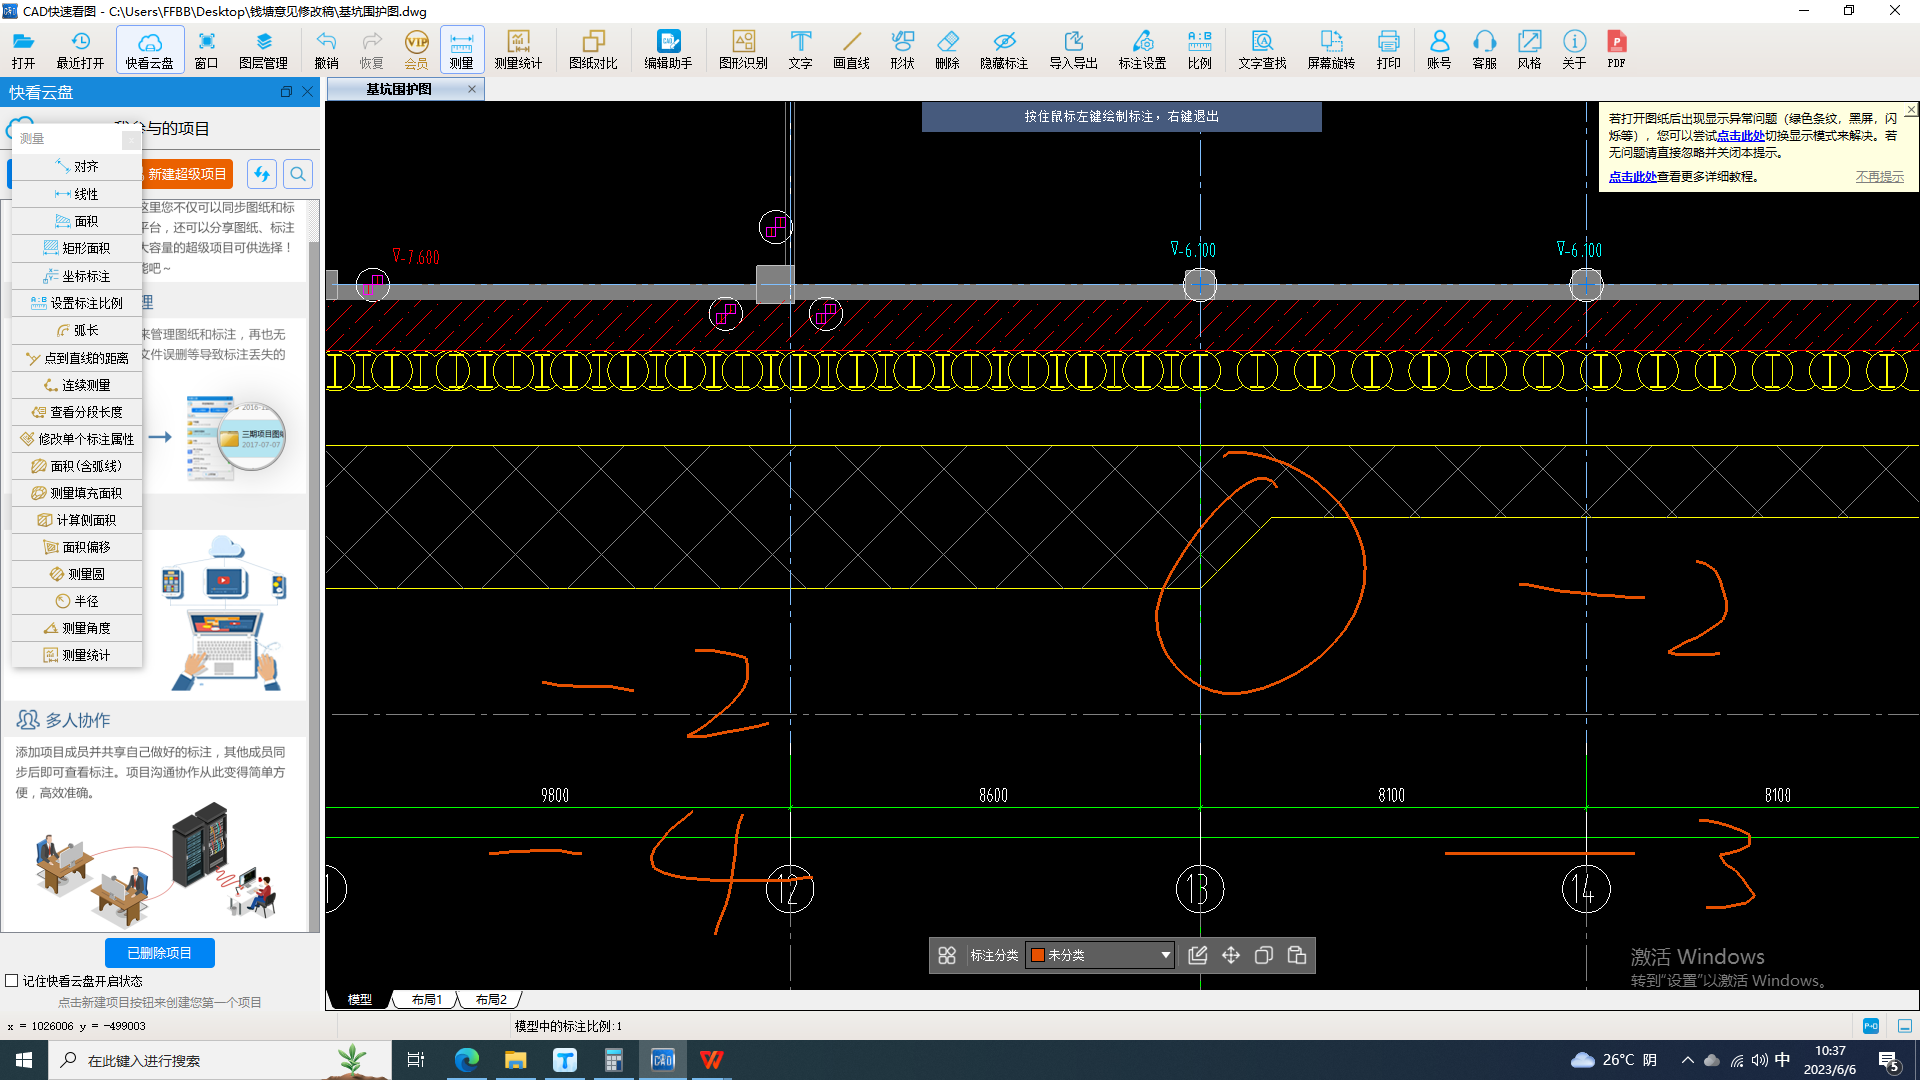Click the orange swatch beside 未分类
1920x1080 pixels.
pyautogui.click(x=1037, y=955)
